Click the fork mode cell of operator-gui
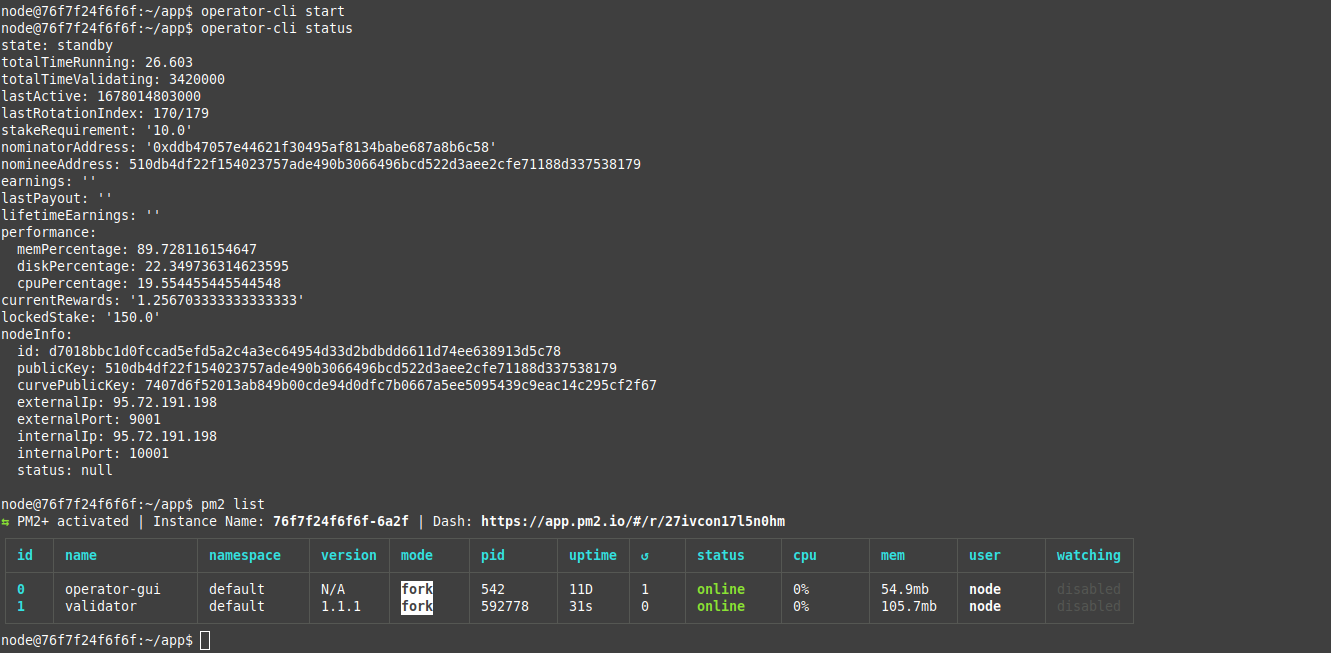This screenshot has width=1331, height=653. tap(416, 589)
